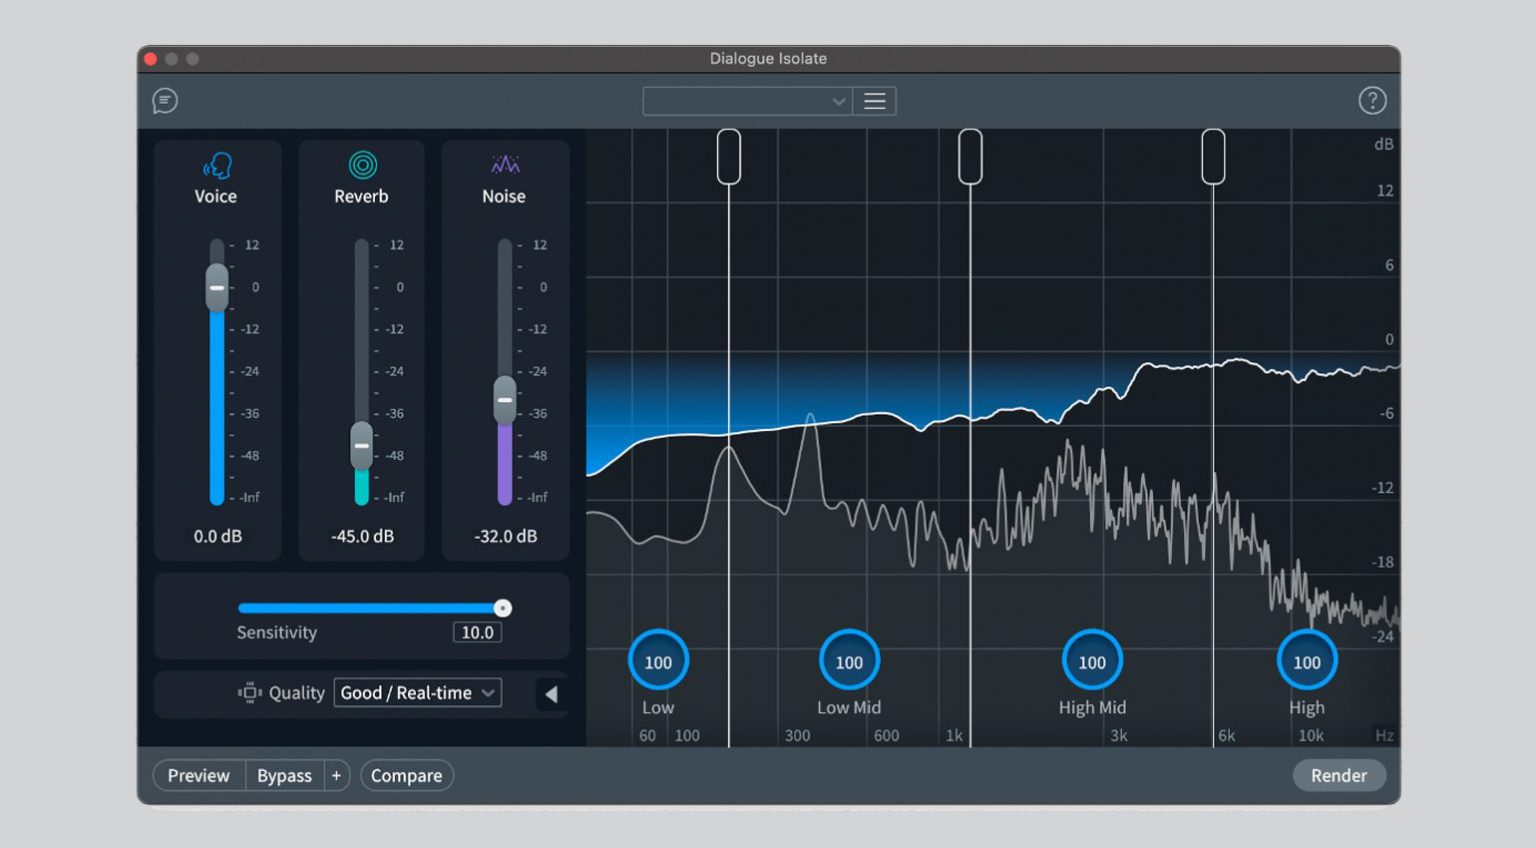Viewport: 1536px width, 848px height.
Task: Click the Compare button
Action: tap(406, 775)
